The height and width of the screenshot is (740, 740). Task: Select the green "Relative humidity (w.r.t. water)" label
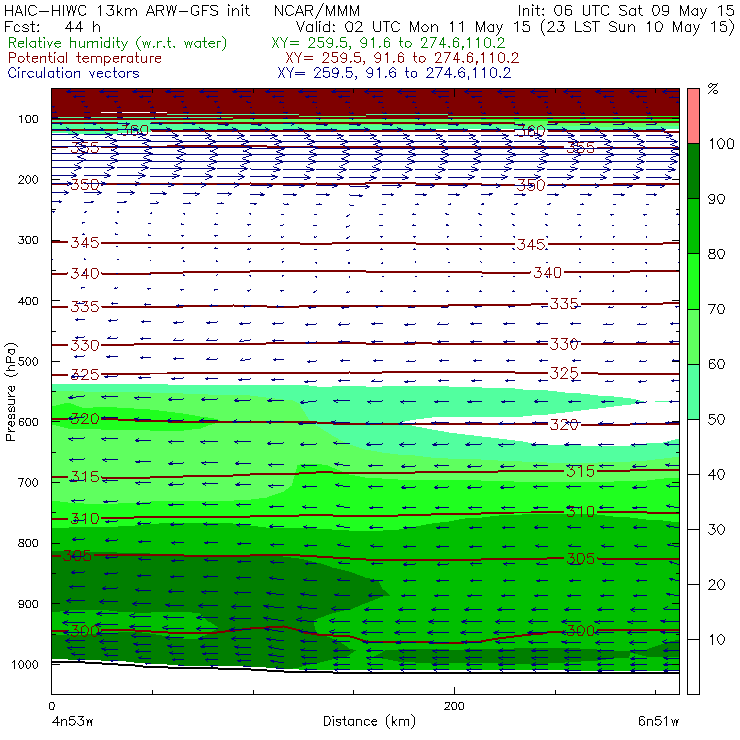click(118, 43)
